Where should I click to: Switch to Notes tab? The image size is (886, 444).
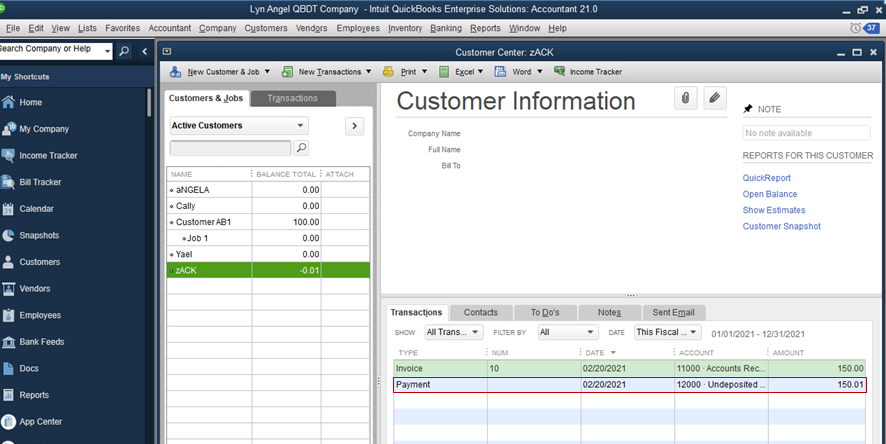[x=609, y=312]
